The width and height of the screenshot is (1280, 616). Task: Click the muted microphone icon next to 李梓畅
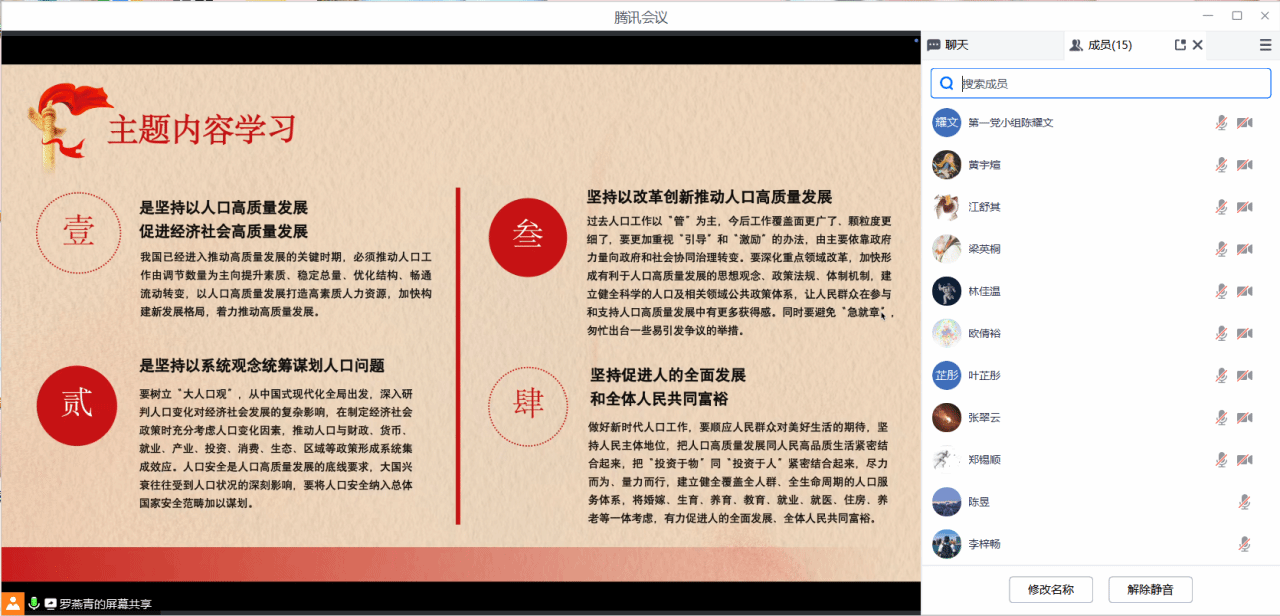pos(1244,544)
